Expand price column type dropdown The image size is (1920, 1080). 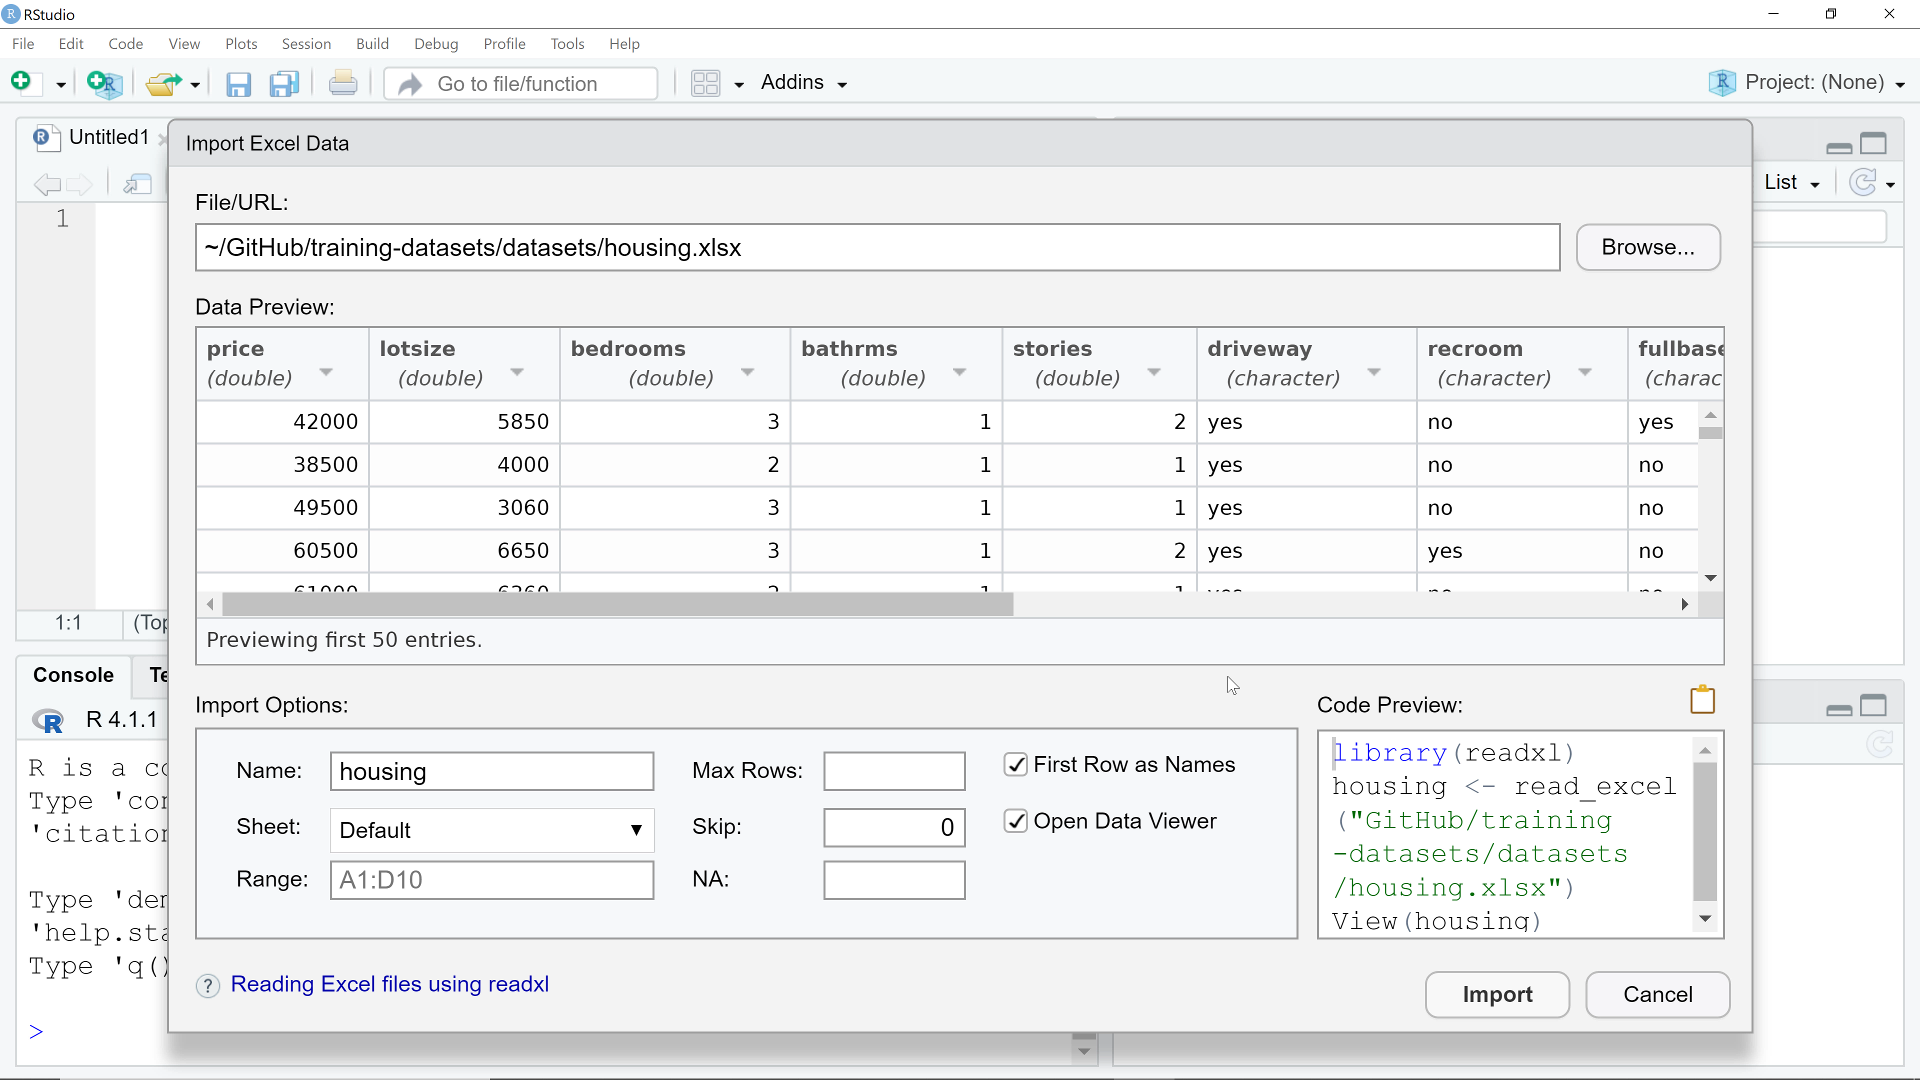coord(326,372)
